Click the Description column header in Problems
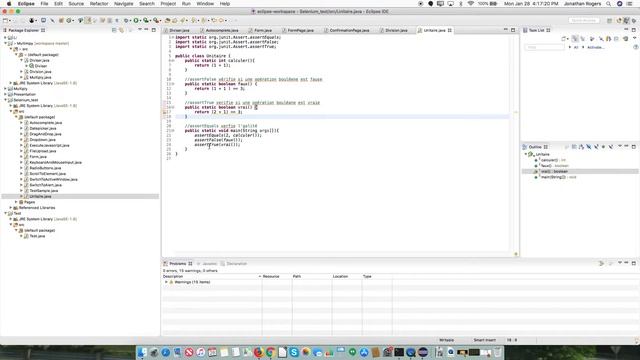 tap(211, 276)
